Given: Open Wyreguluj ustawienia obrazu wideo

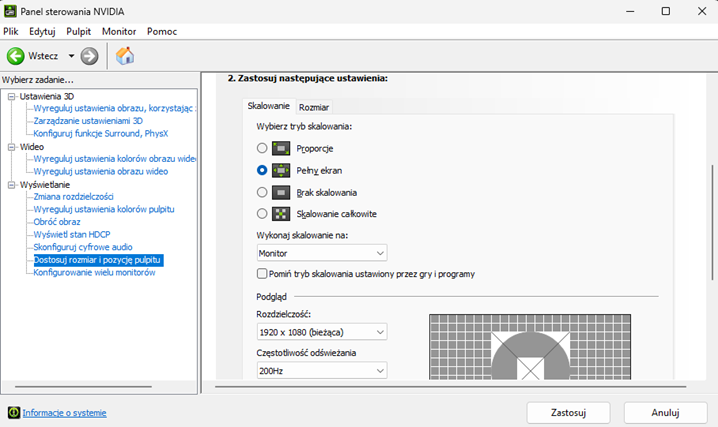Looking at the screenshot, I should (x=101, y=172).
